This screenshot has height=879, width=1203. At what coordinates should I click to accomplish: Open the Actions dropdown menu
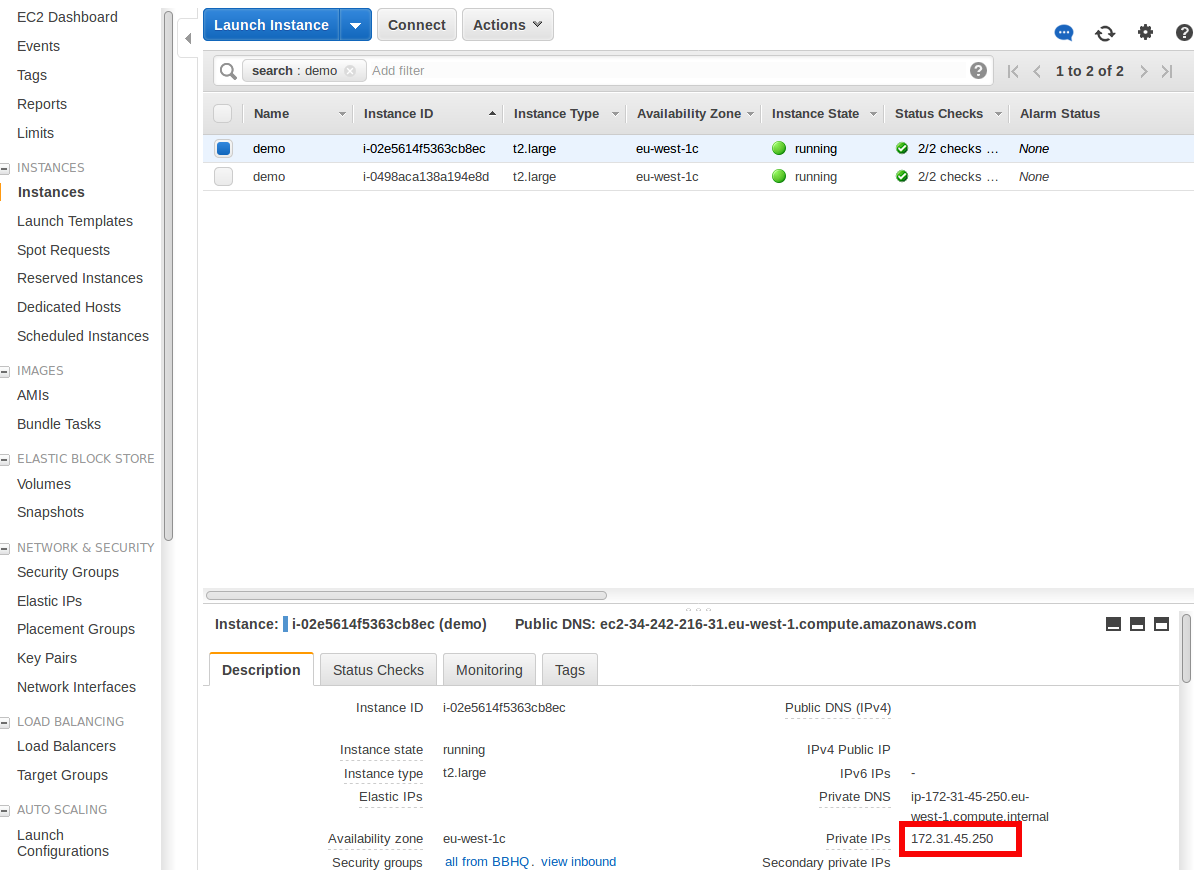(x=507, y=25)
